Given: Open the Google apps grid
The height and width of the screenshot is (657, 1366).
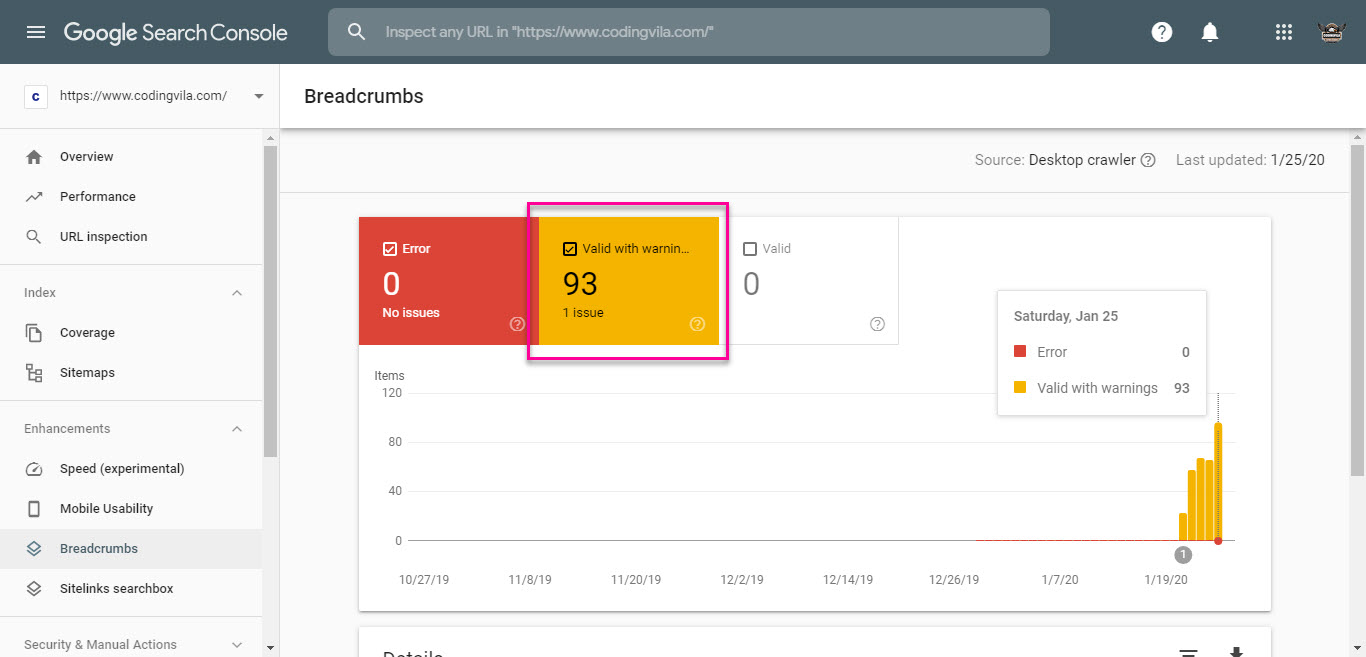Looking at the screenshot, I should click(x=1284, y=32).
